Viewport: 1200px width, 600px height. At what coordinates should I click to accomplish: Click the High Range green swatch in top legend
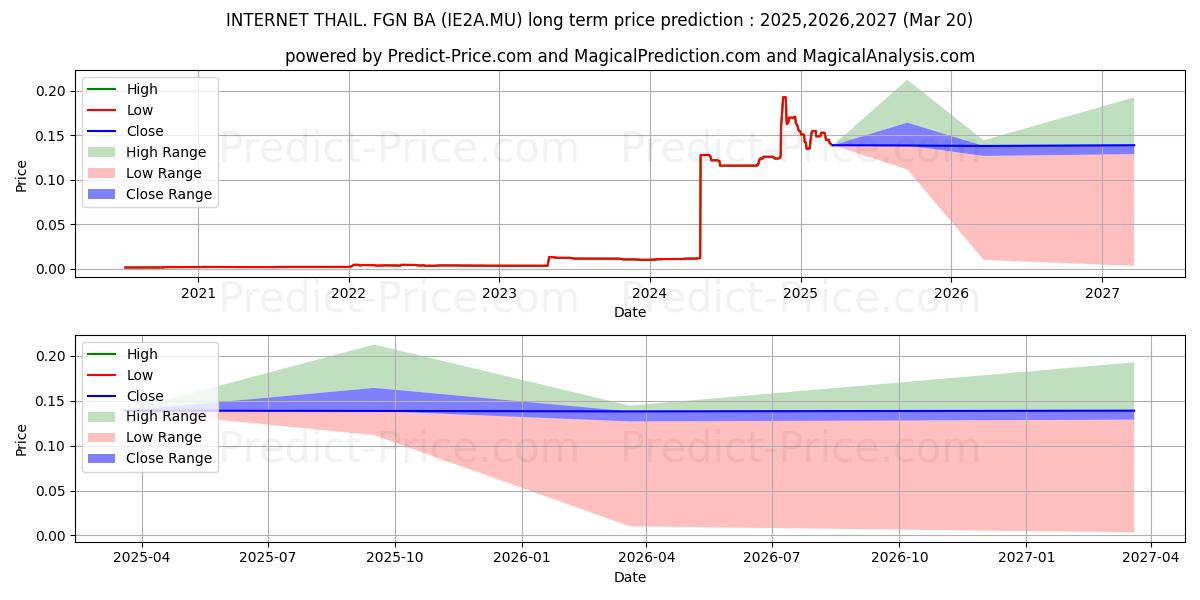[x=103, y=152]
